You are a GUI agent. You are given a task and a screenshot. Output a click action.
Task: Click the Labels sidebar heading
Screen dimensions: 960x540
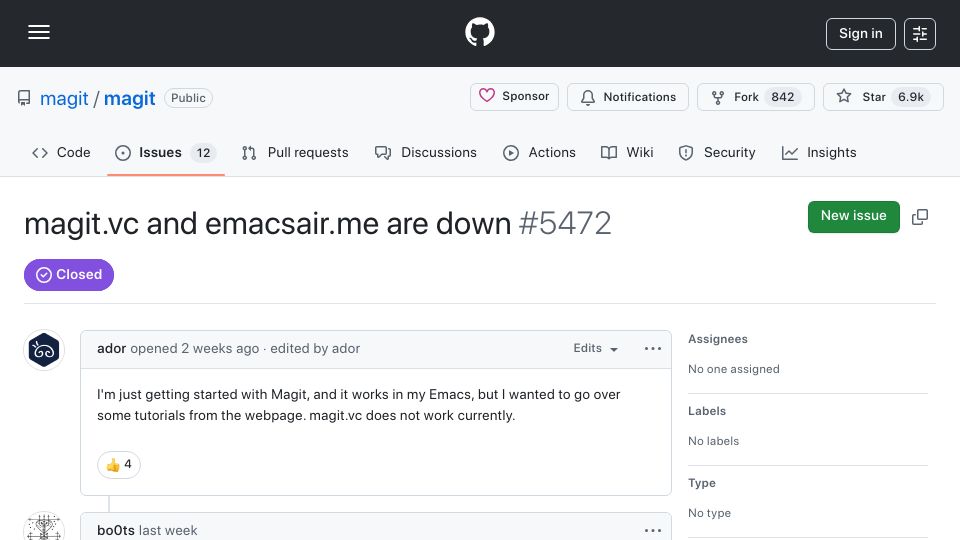pos(707,411)
